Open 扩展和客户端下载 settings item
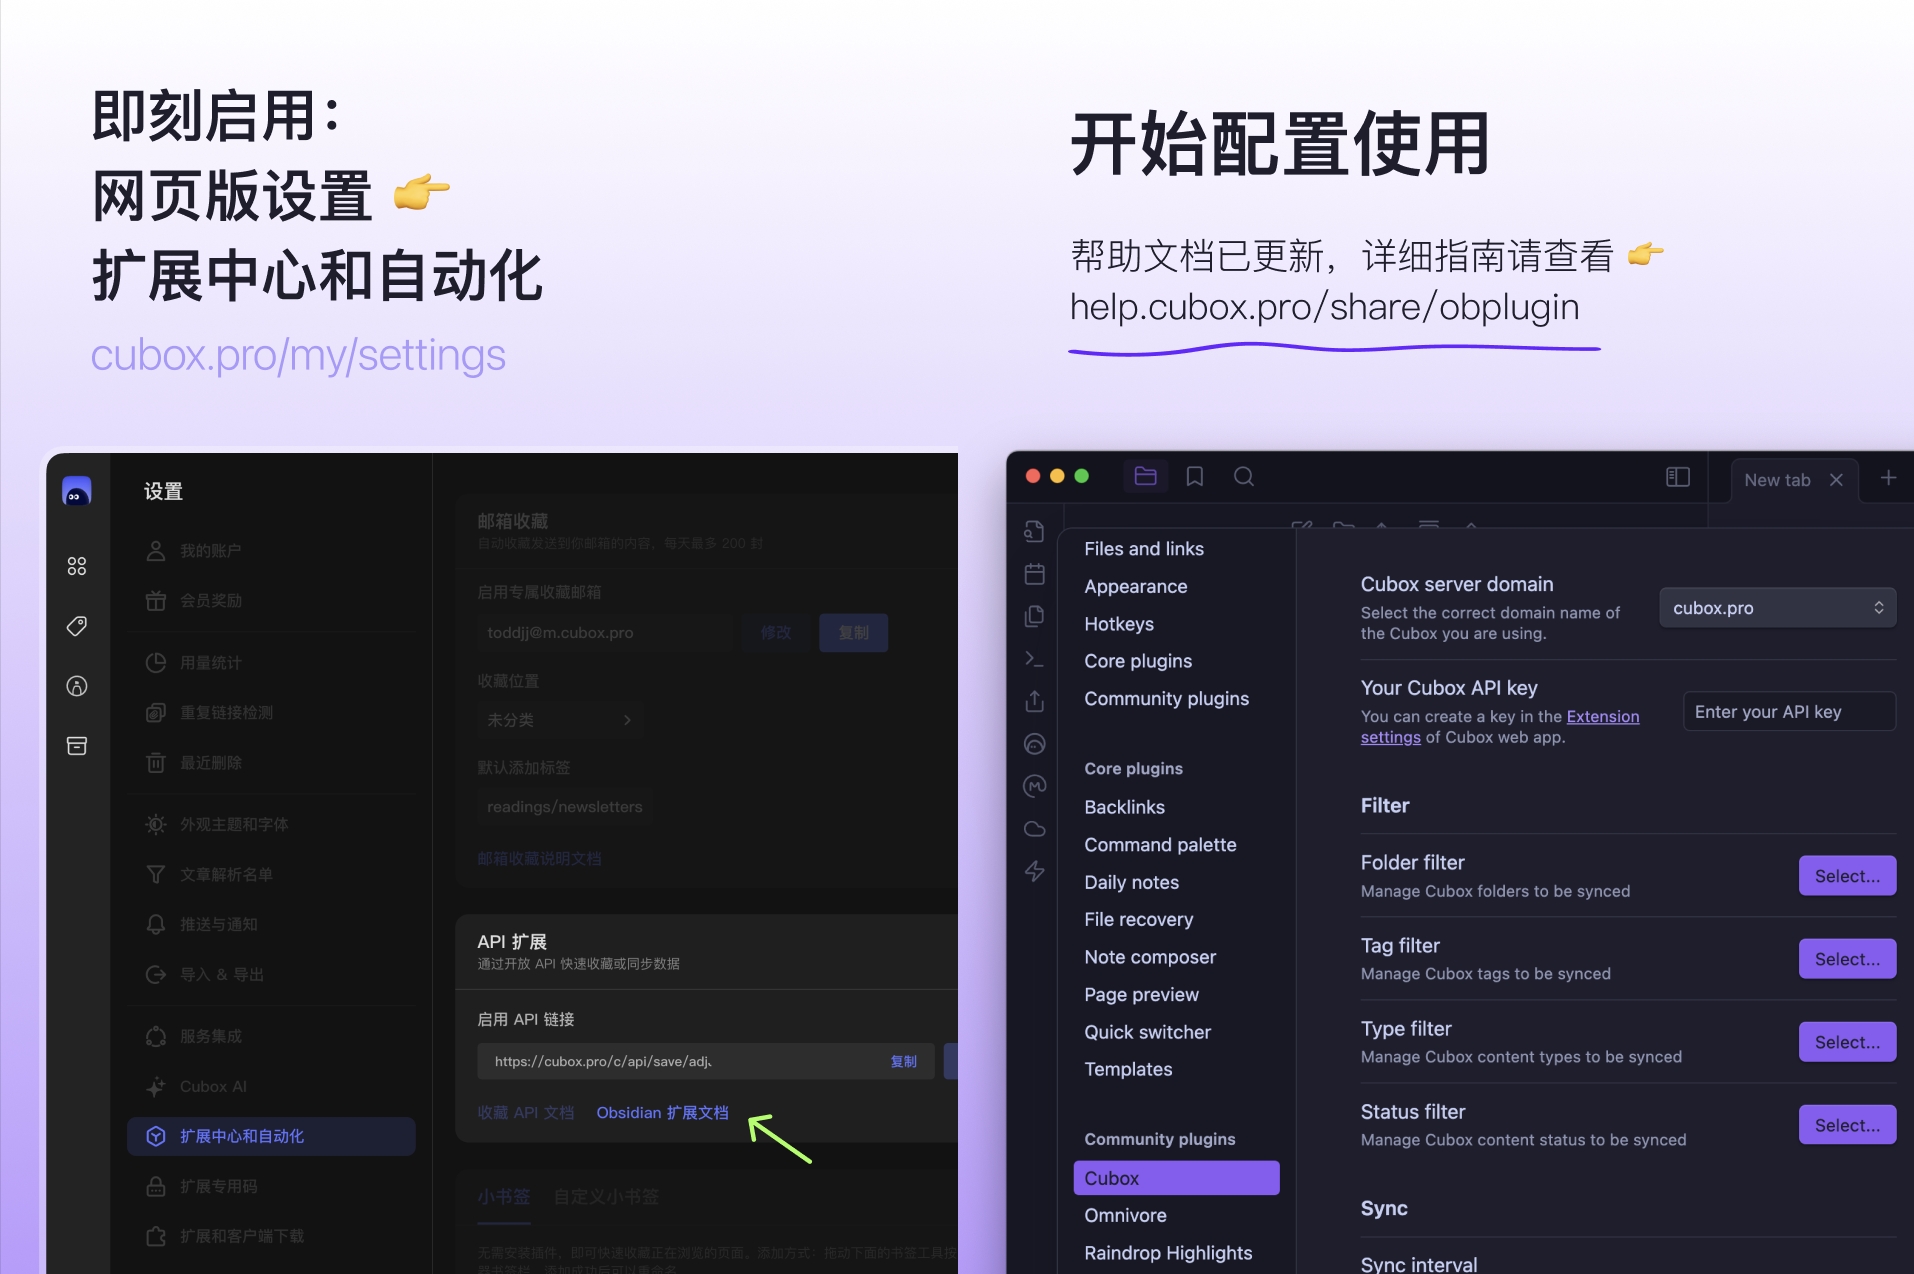 272,1237
